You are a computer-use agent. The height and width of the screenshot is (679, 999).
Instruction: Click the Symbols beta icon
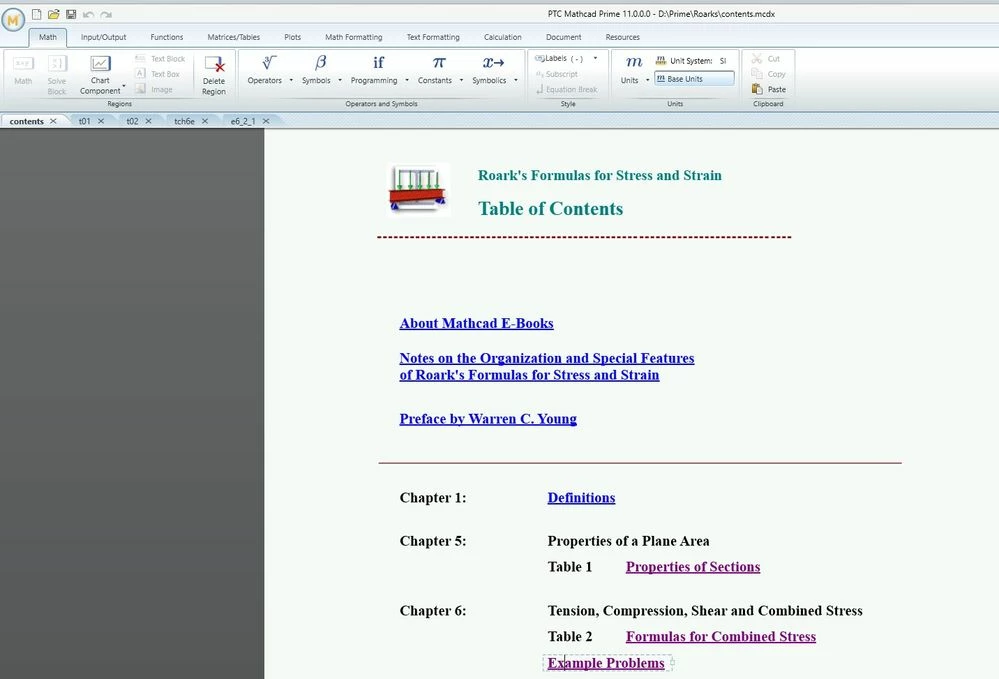click(320, 62)
